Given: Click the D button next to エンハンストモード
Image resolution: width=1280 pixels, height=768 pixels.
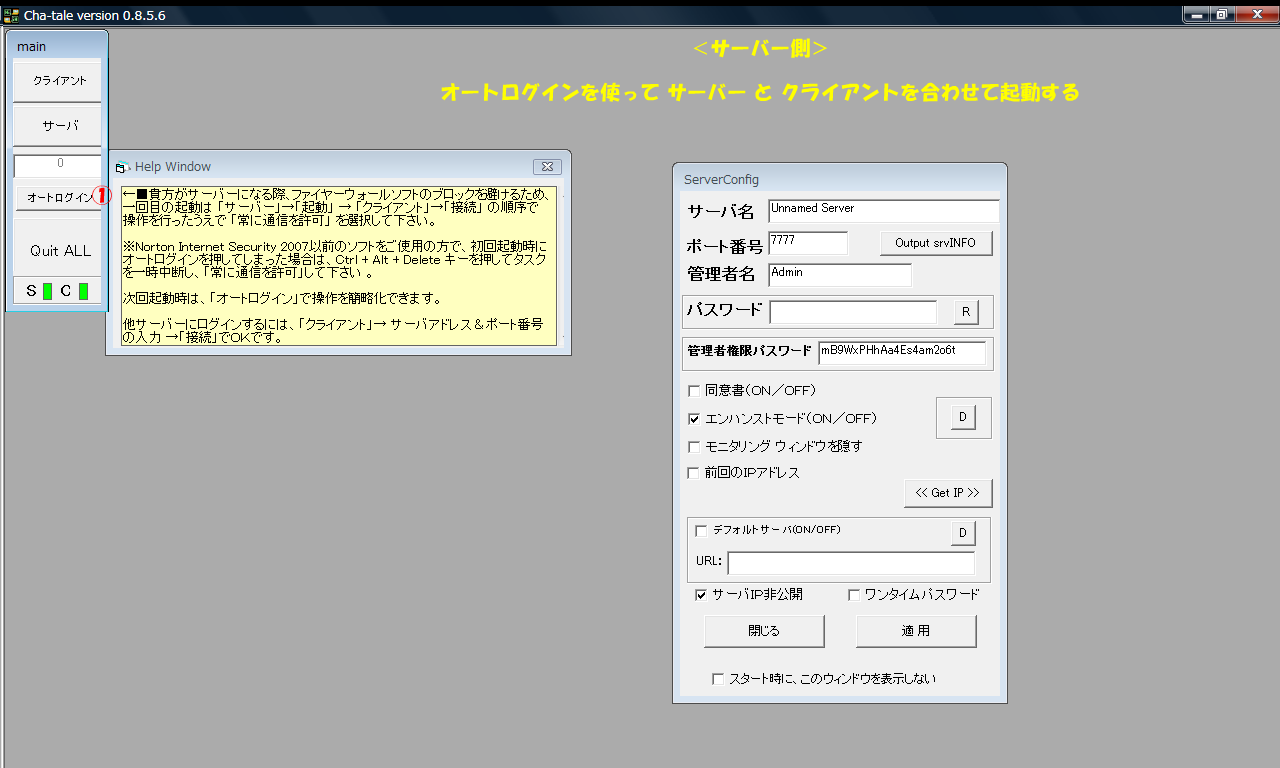Looking at the screenshot, I should point(962,418).
